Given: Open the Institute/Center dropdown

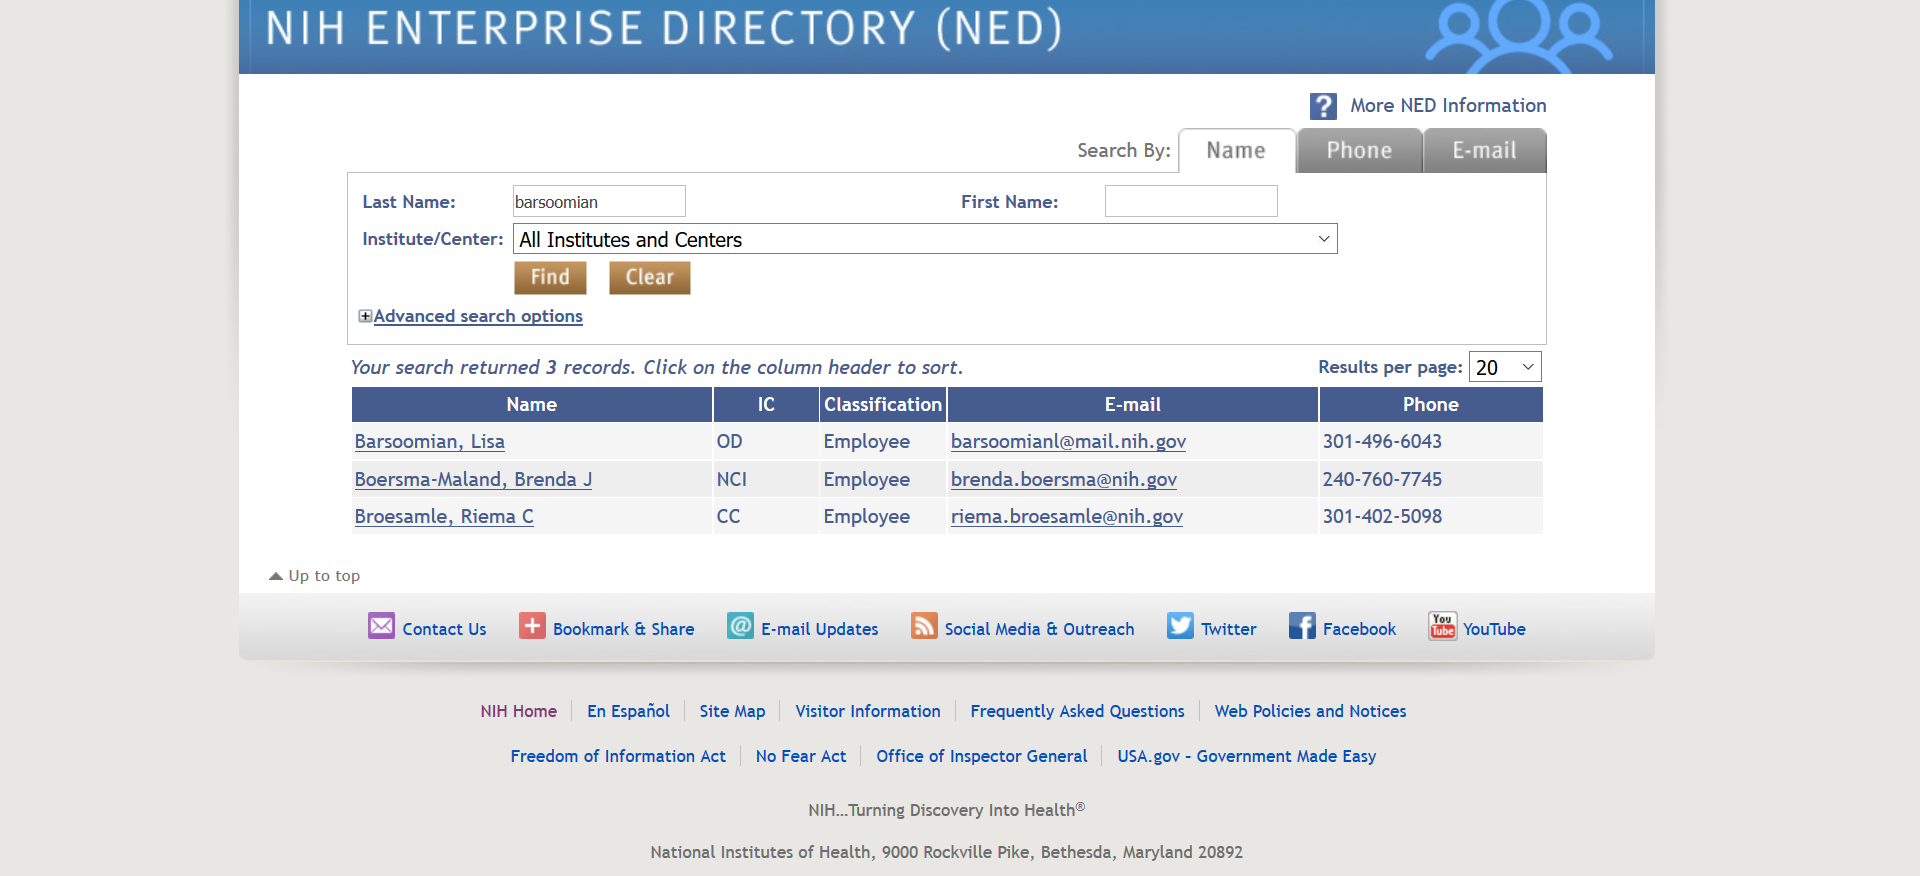Looking at the screenshot, I should (925, 239).
